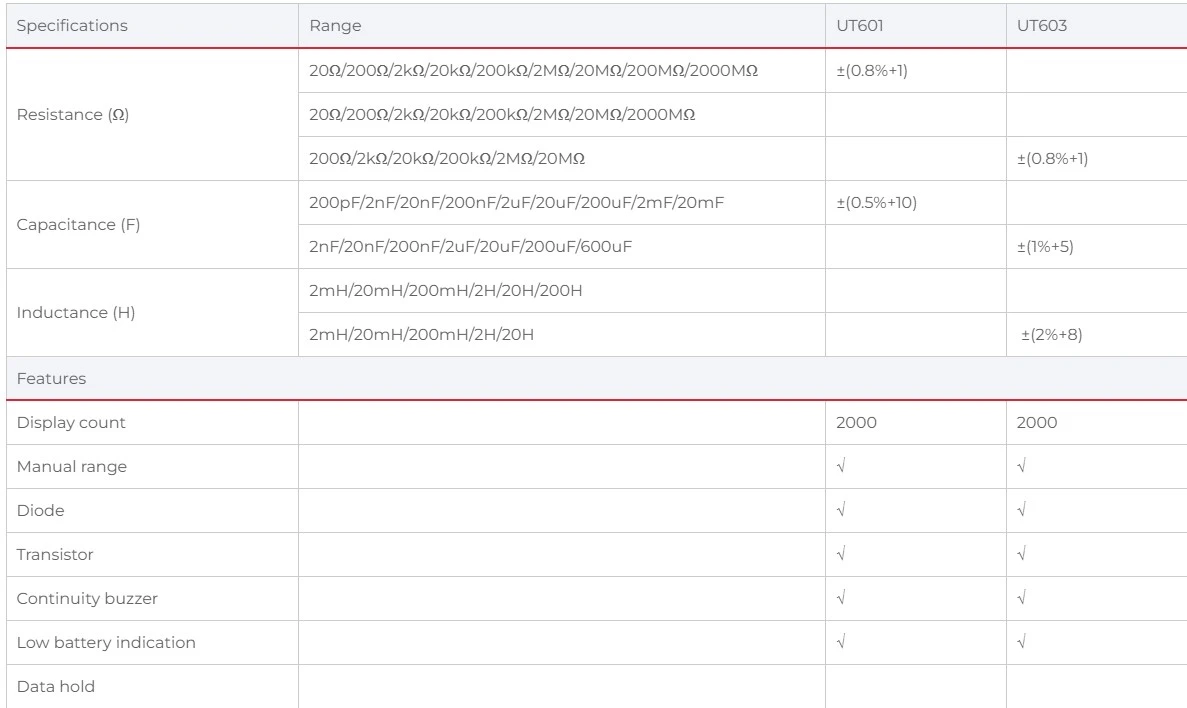
Task: Click the ±(2%+8) inductance accuracy value
Action: (x=1051, y=335)
